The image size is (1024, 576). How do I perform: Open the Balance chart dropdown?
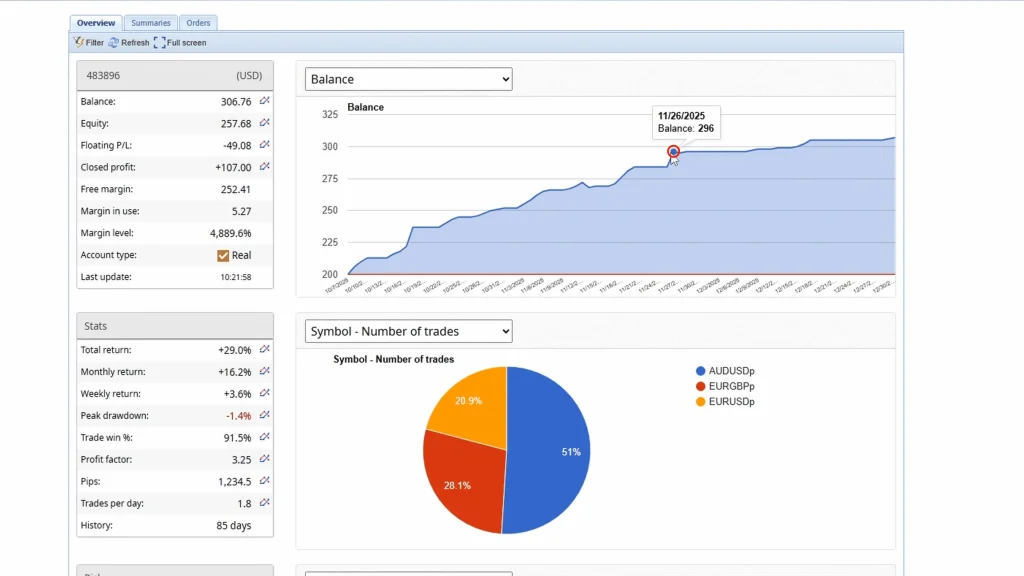point(408,79)
